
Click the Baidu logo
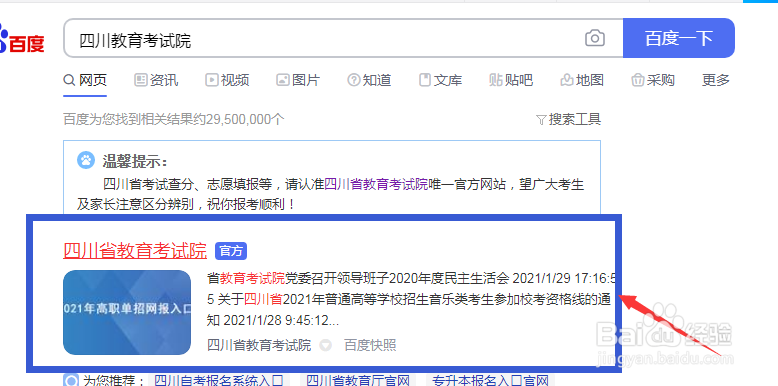(22, 40)
